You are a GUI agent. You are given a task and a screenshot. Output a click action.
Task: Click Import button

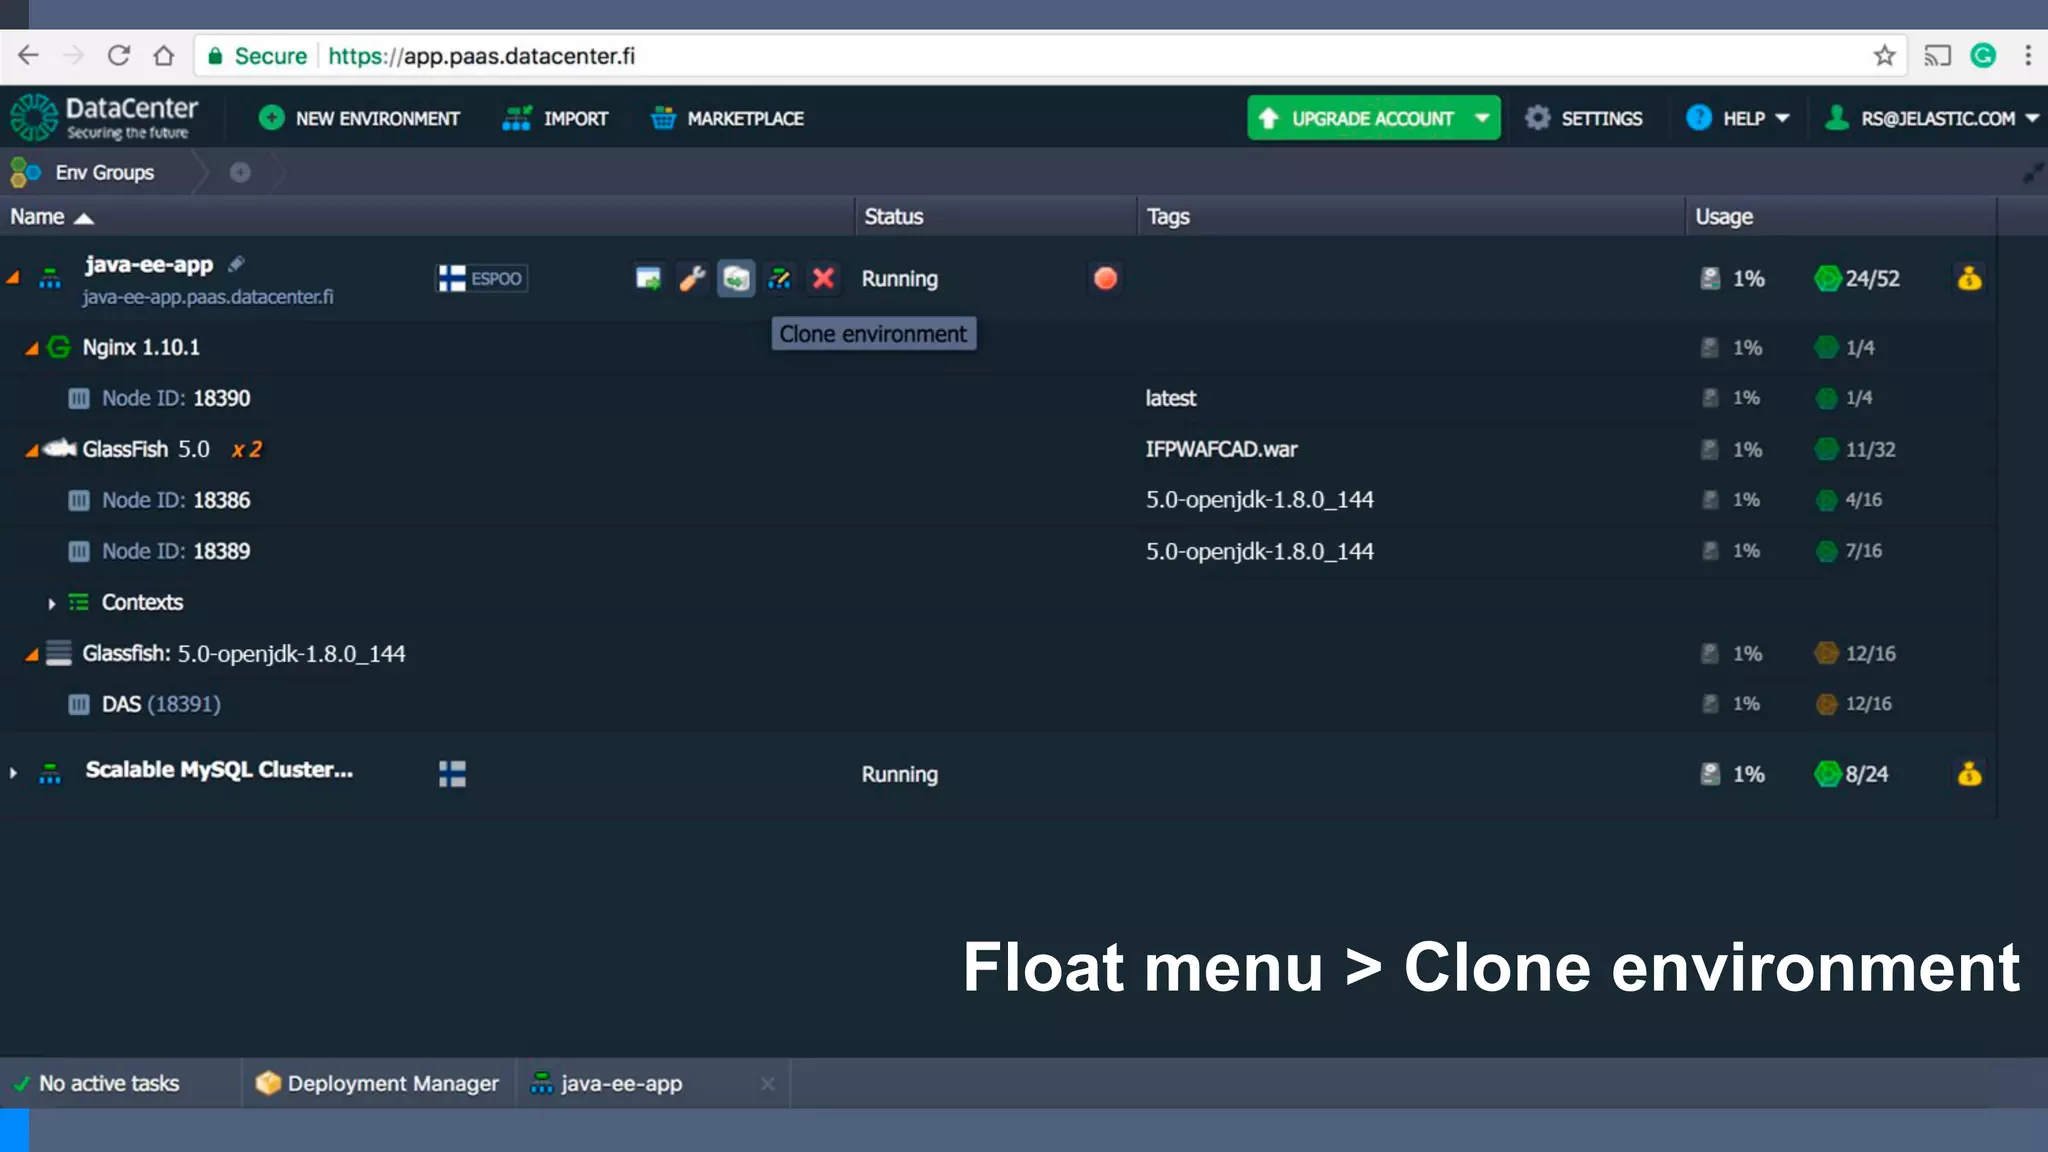coord(555,118)
